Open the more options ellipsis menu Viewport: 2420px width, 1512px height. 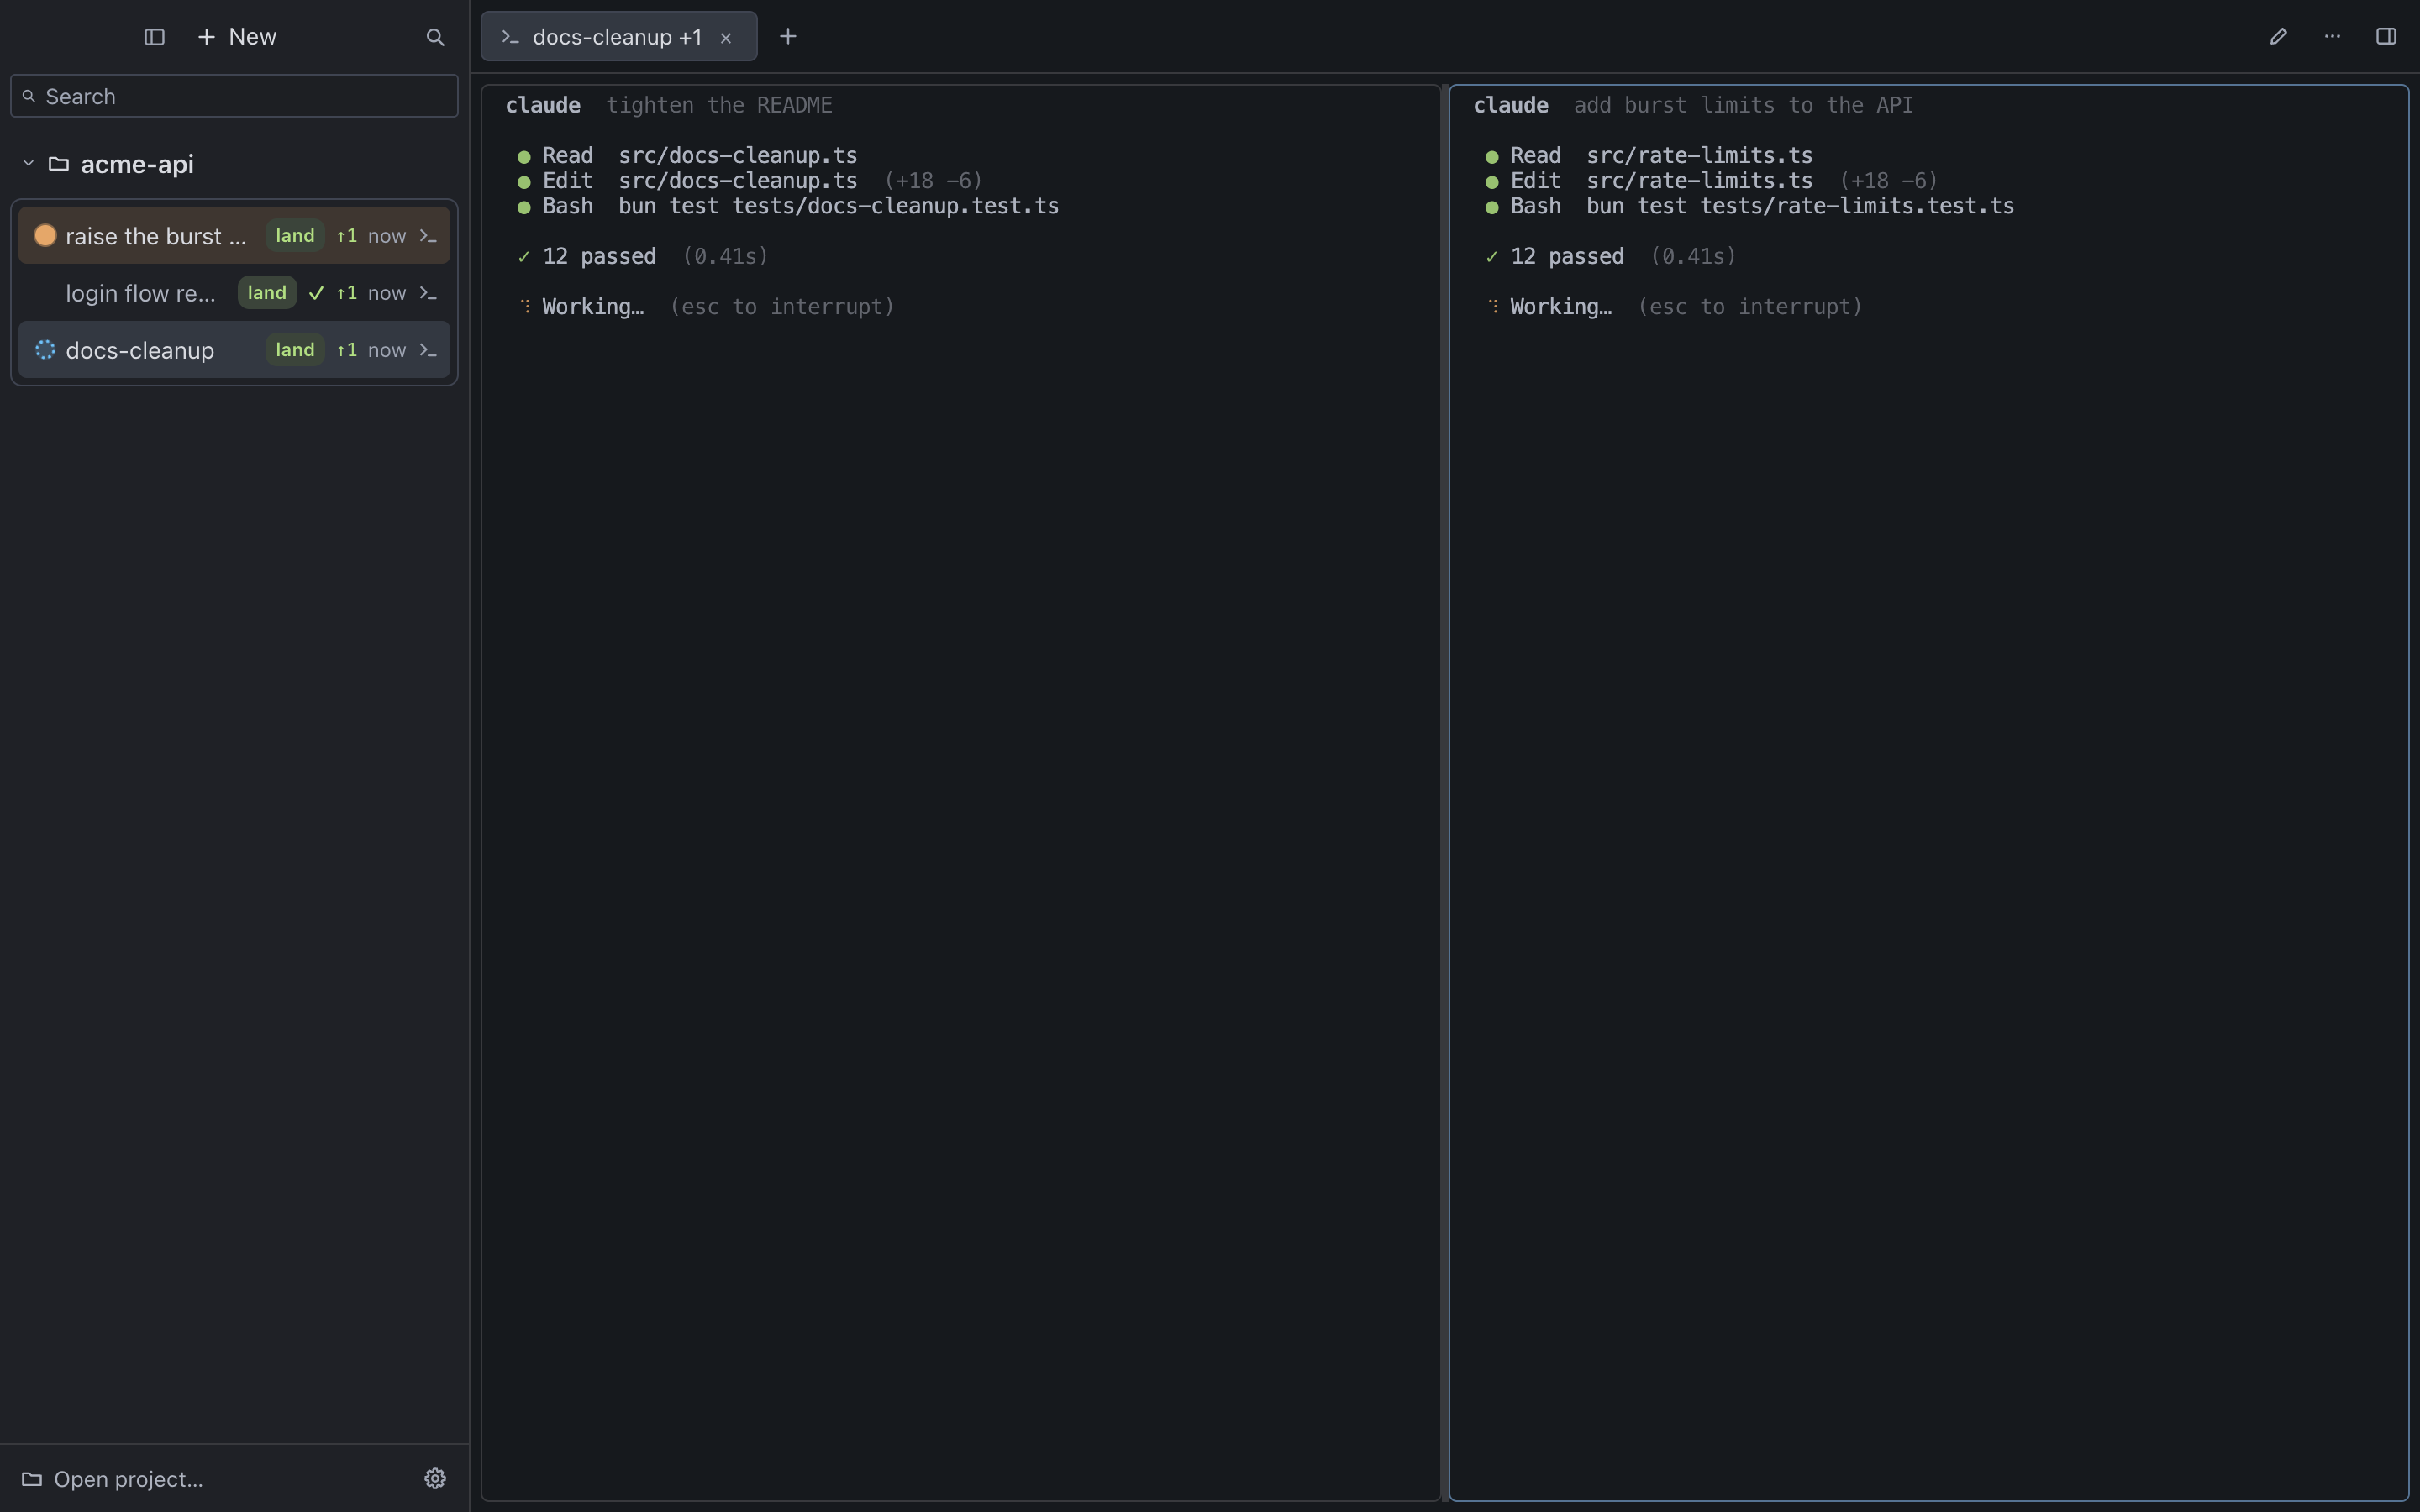pos(2332,37)
